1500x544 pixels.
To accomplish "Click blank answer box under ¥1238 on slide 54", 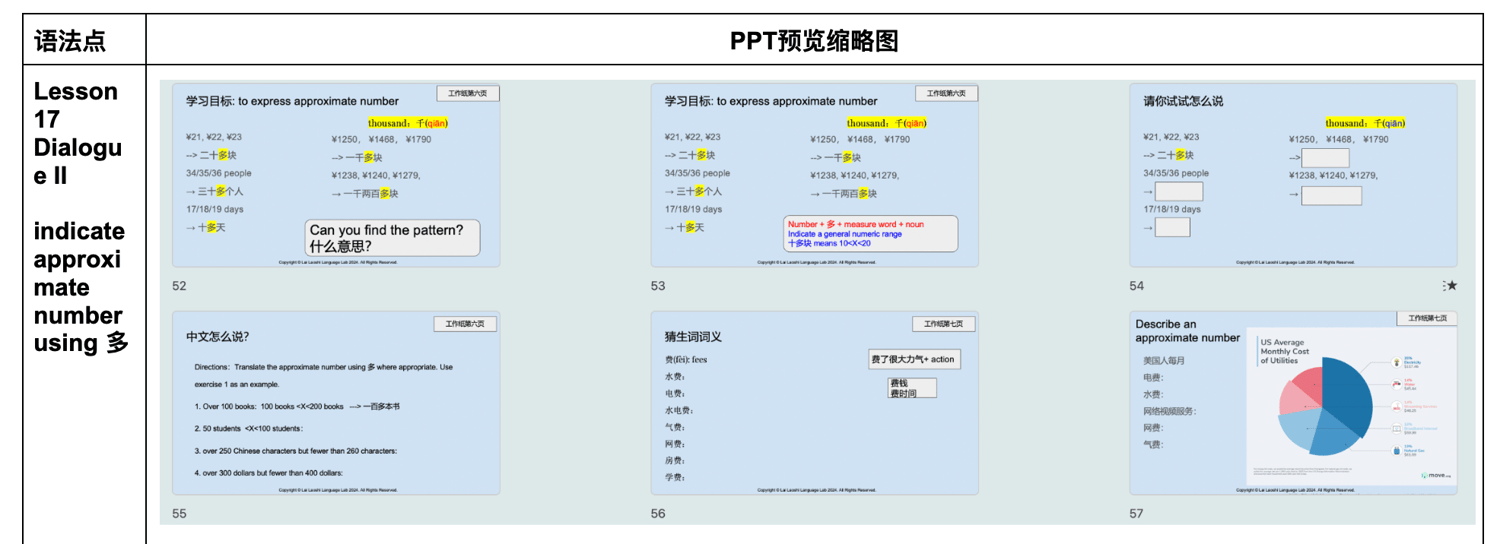I will click(1331, 195).
